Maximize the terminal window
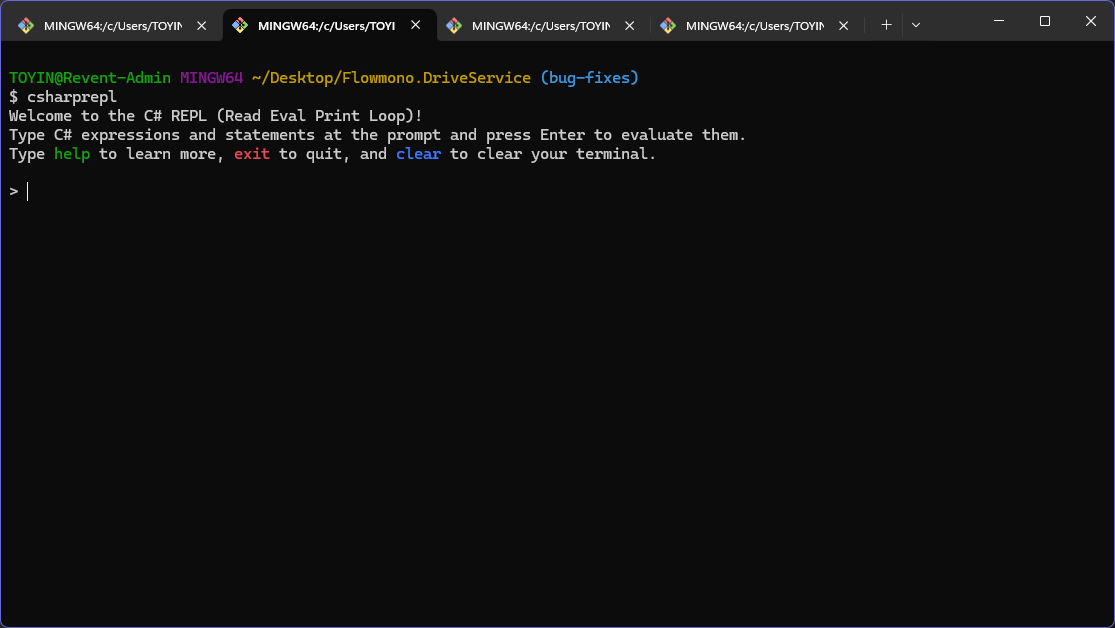The width and height of the screenshot is (1115, 628). coord(1044,21)
